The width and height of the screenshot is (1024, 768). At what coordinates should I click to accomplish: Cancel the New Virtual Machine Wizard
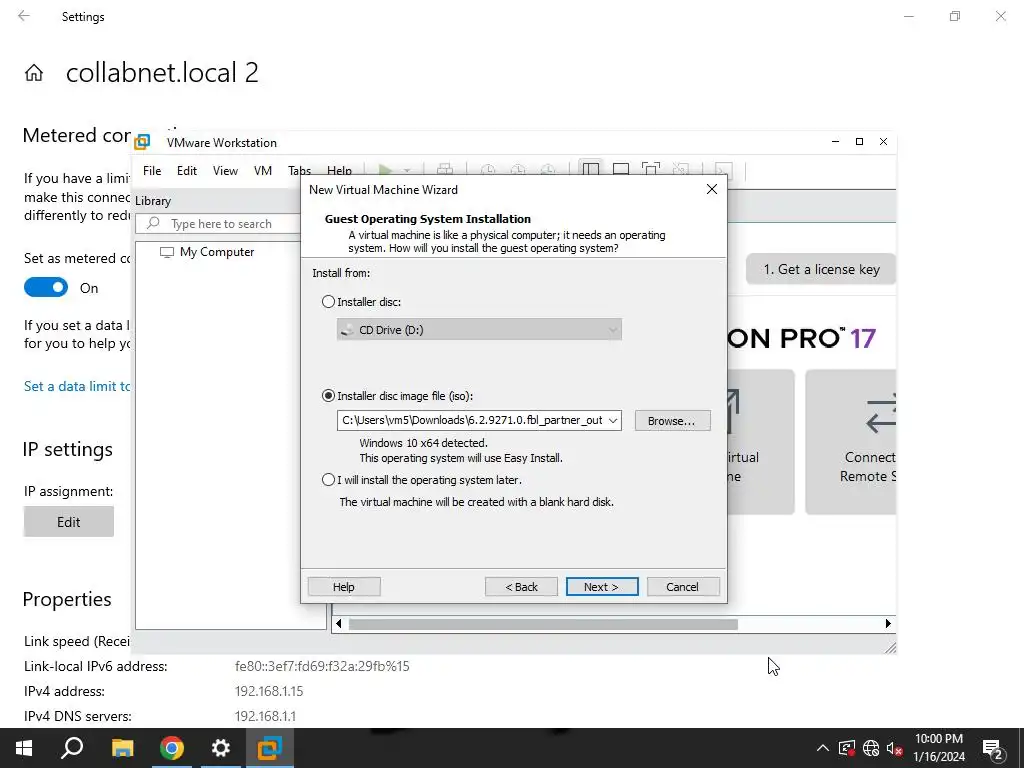pyautogui.click(x=682, y=586)
